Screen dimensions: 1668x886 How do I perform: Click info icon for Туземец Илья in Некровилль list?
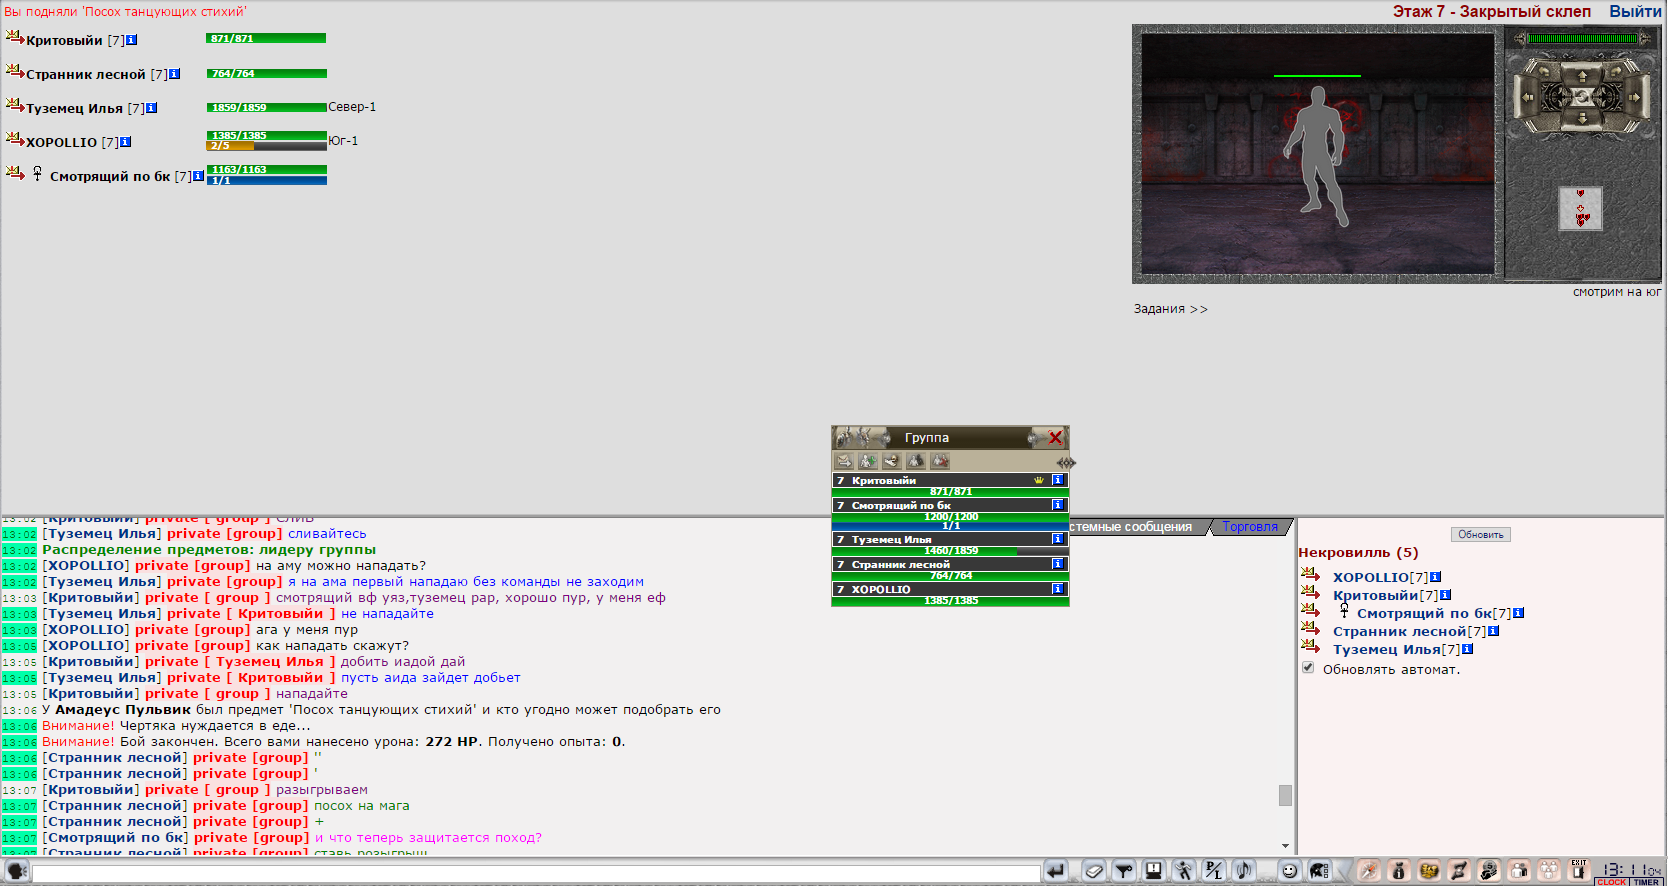pyautogui.click(x=1467, y=649)
